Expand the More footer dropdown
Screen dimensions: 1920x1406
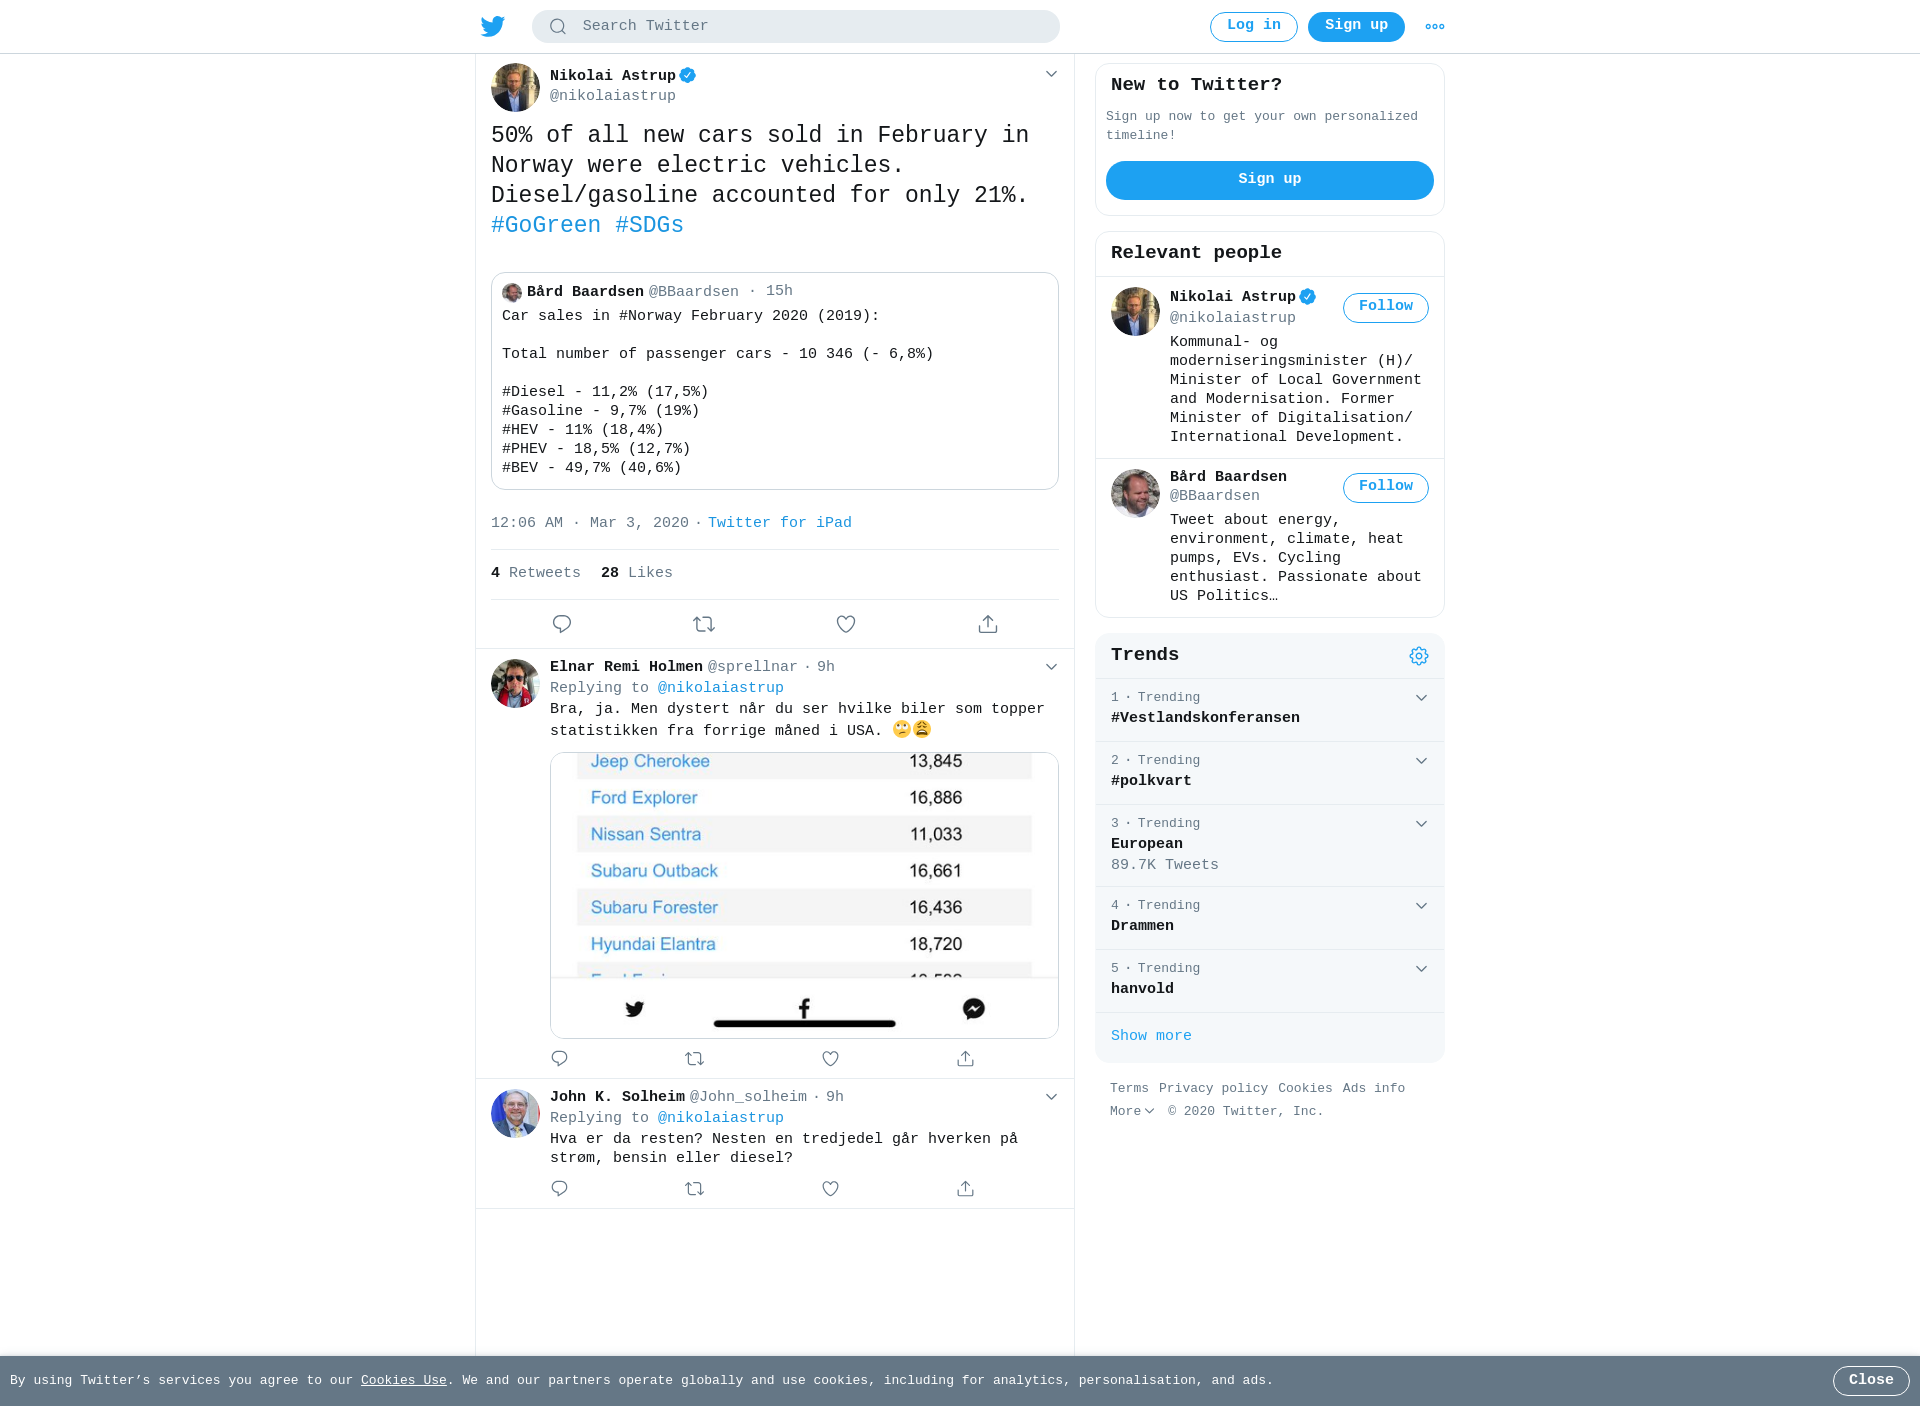point(1132,1111)
